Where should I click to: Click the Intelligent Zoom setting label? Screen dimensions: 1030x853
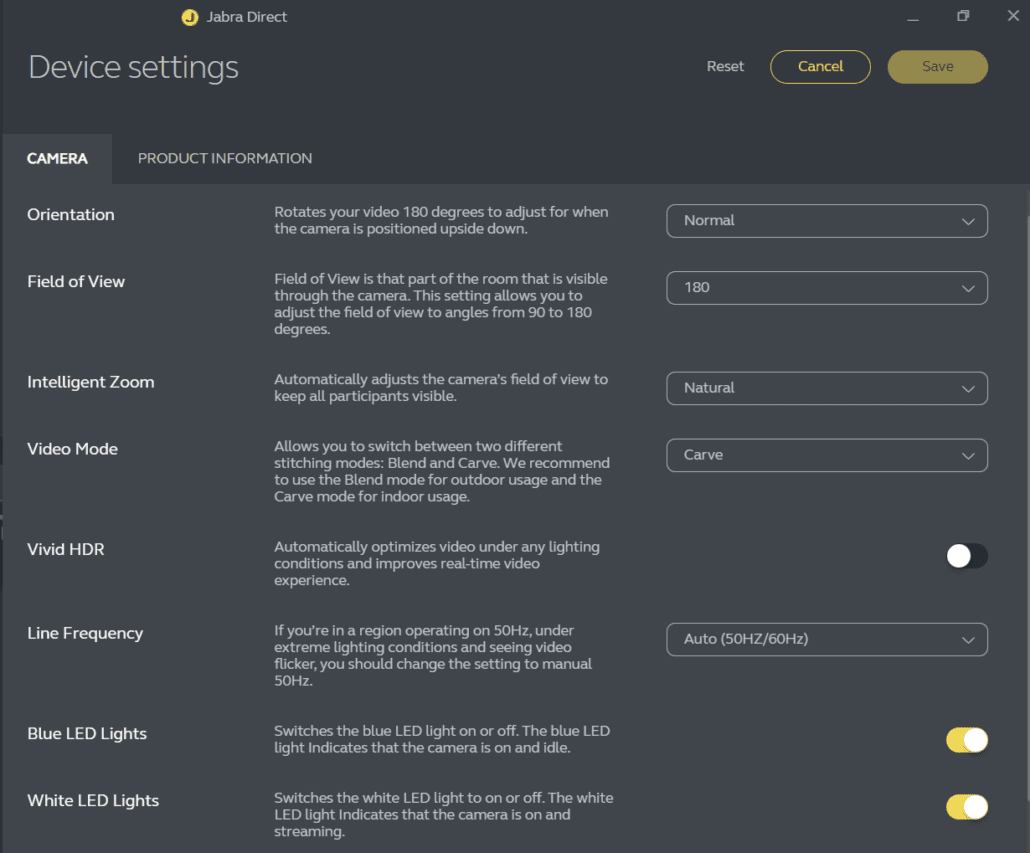(x=91, y=382)
